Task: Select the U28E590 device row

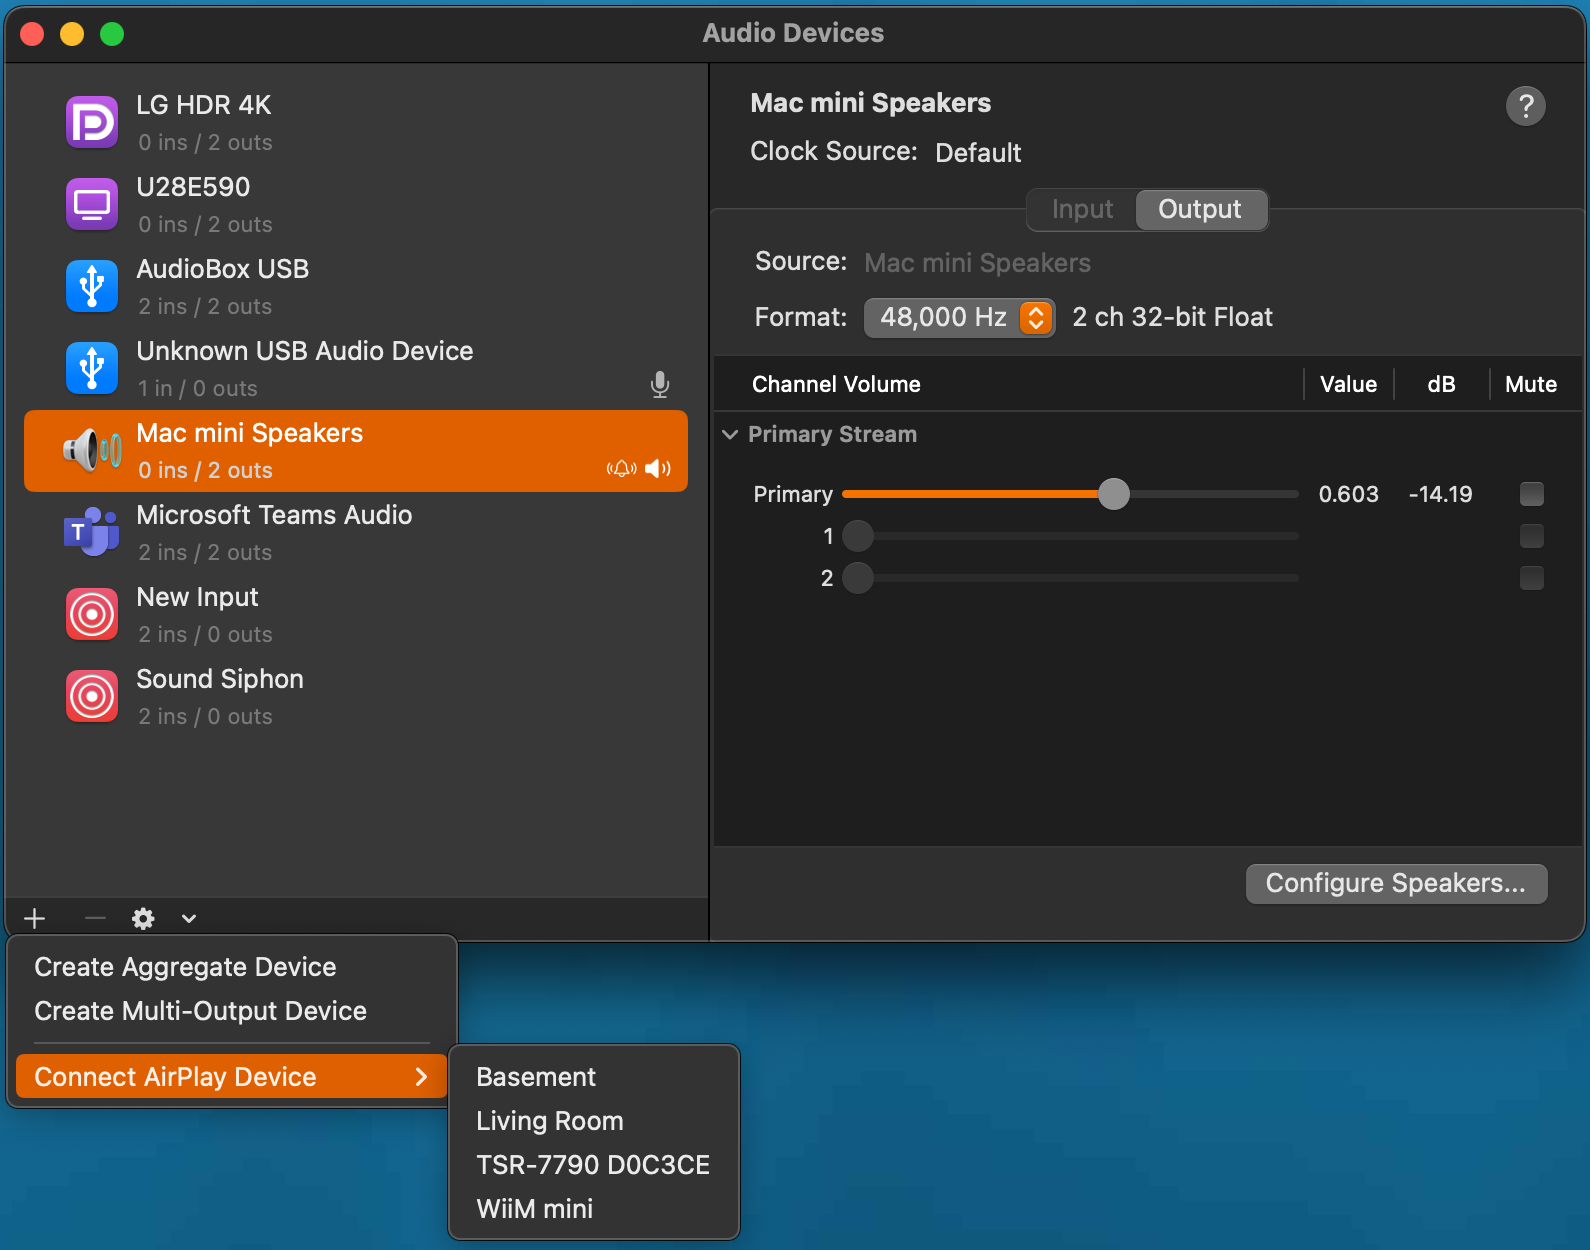Action: [x=356, y=205]
